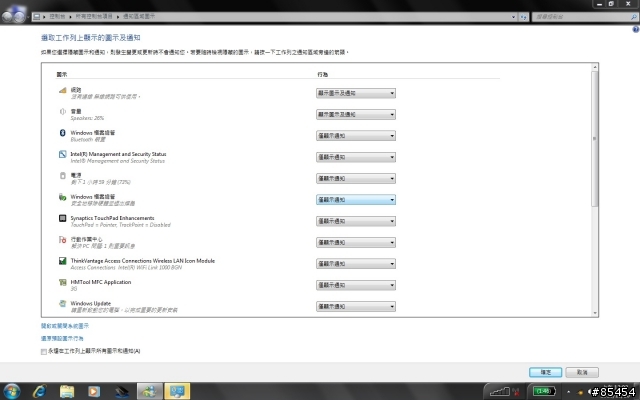This screenshot has width=640, height=400.
Task: Select the Windows Update label
Action: pyautogui.click(x=91, y=303)
